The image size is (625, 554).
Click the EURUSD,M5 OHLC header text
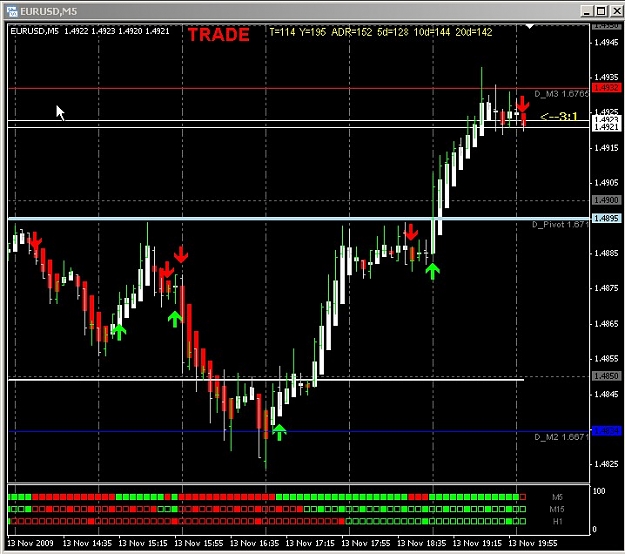(x=90, y=31)
